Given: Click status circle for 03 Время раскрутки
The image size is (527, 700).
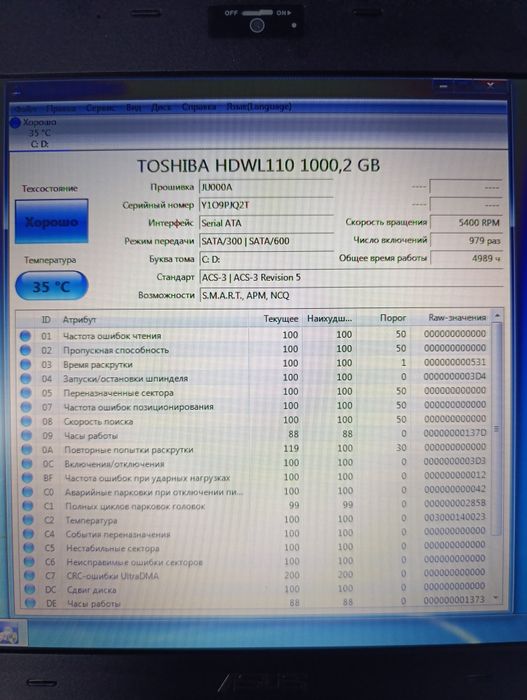Looking at the screenshot, I should 26,364.
